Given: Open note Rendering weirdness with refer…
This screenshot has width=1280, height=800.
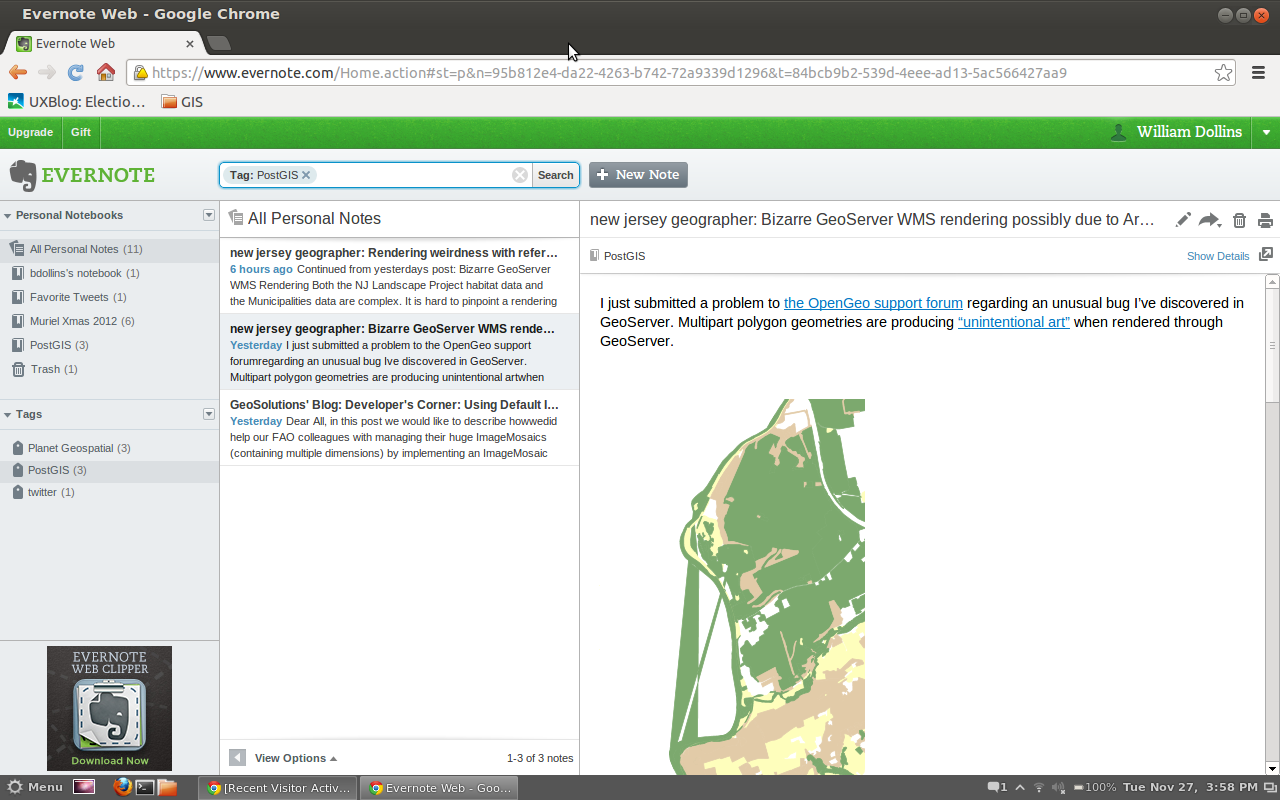Looking at the screenshot, I should (399, 276).
